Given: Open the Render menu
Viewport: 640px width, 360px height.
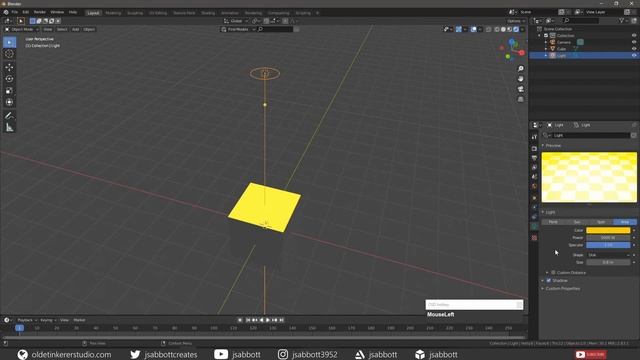Looking at the screenshot, I should pos(40,12).
